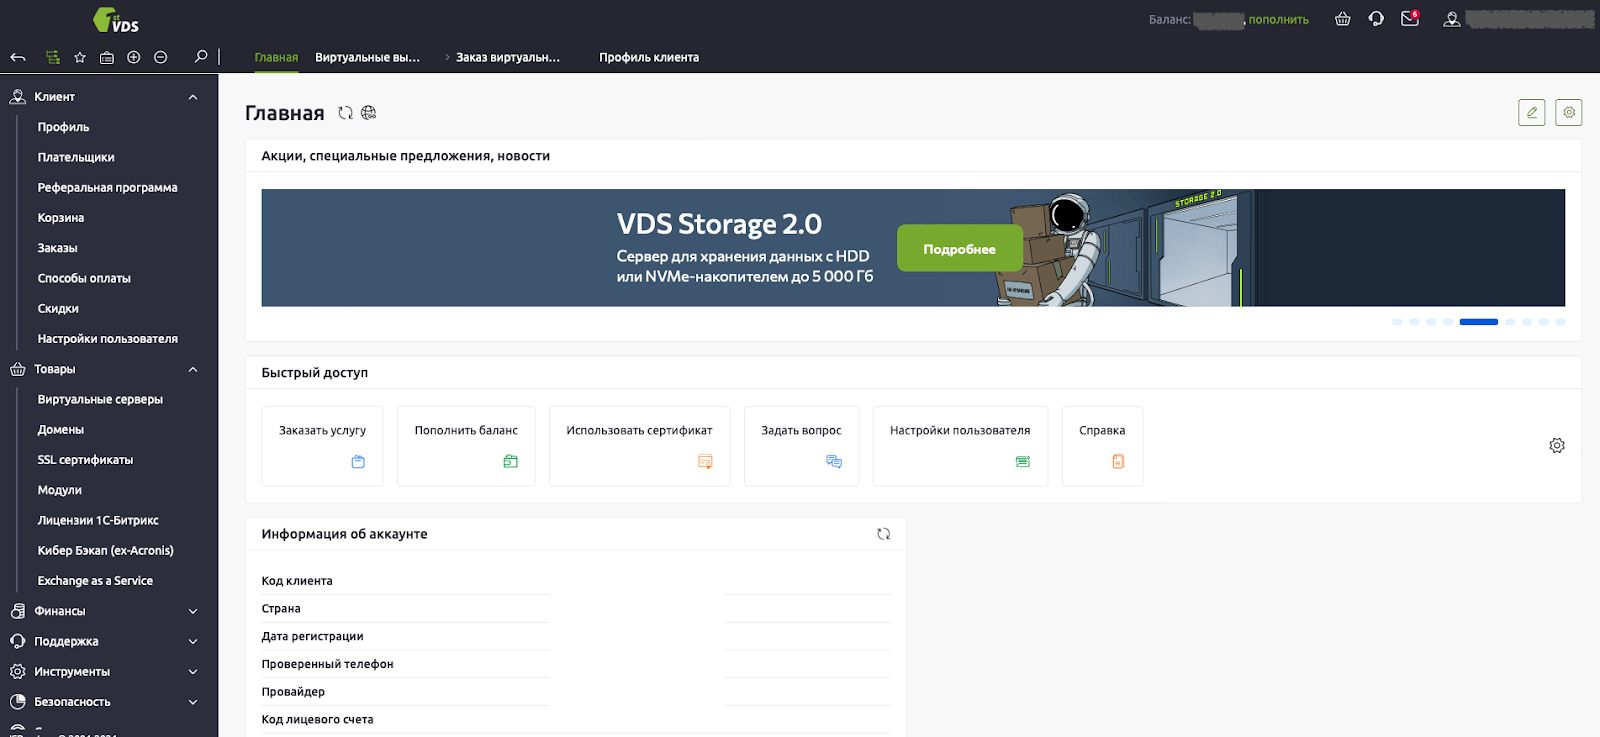Open Домены in the sidebar
This screenshot has width=1600, height=737.
61,430
